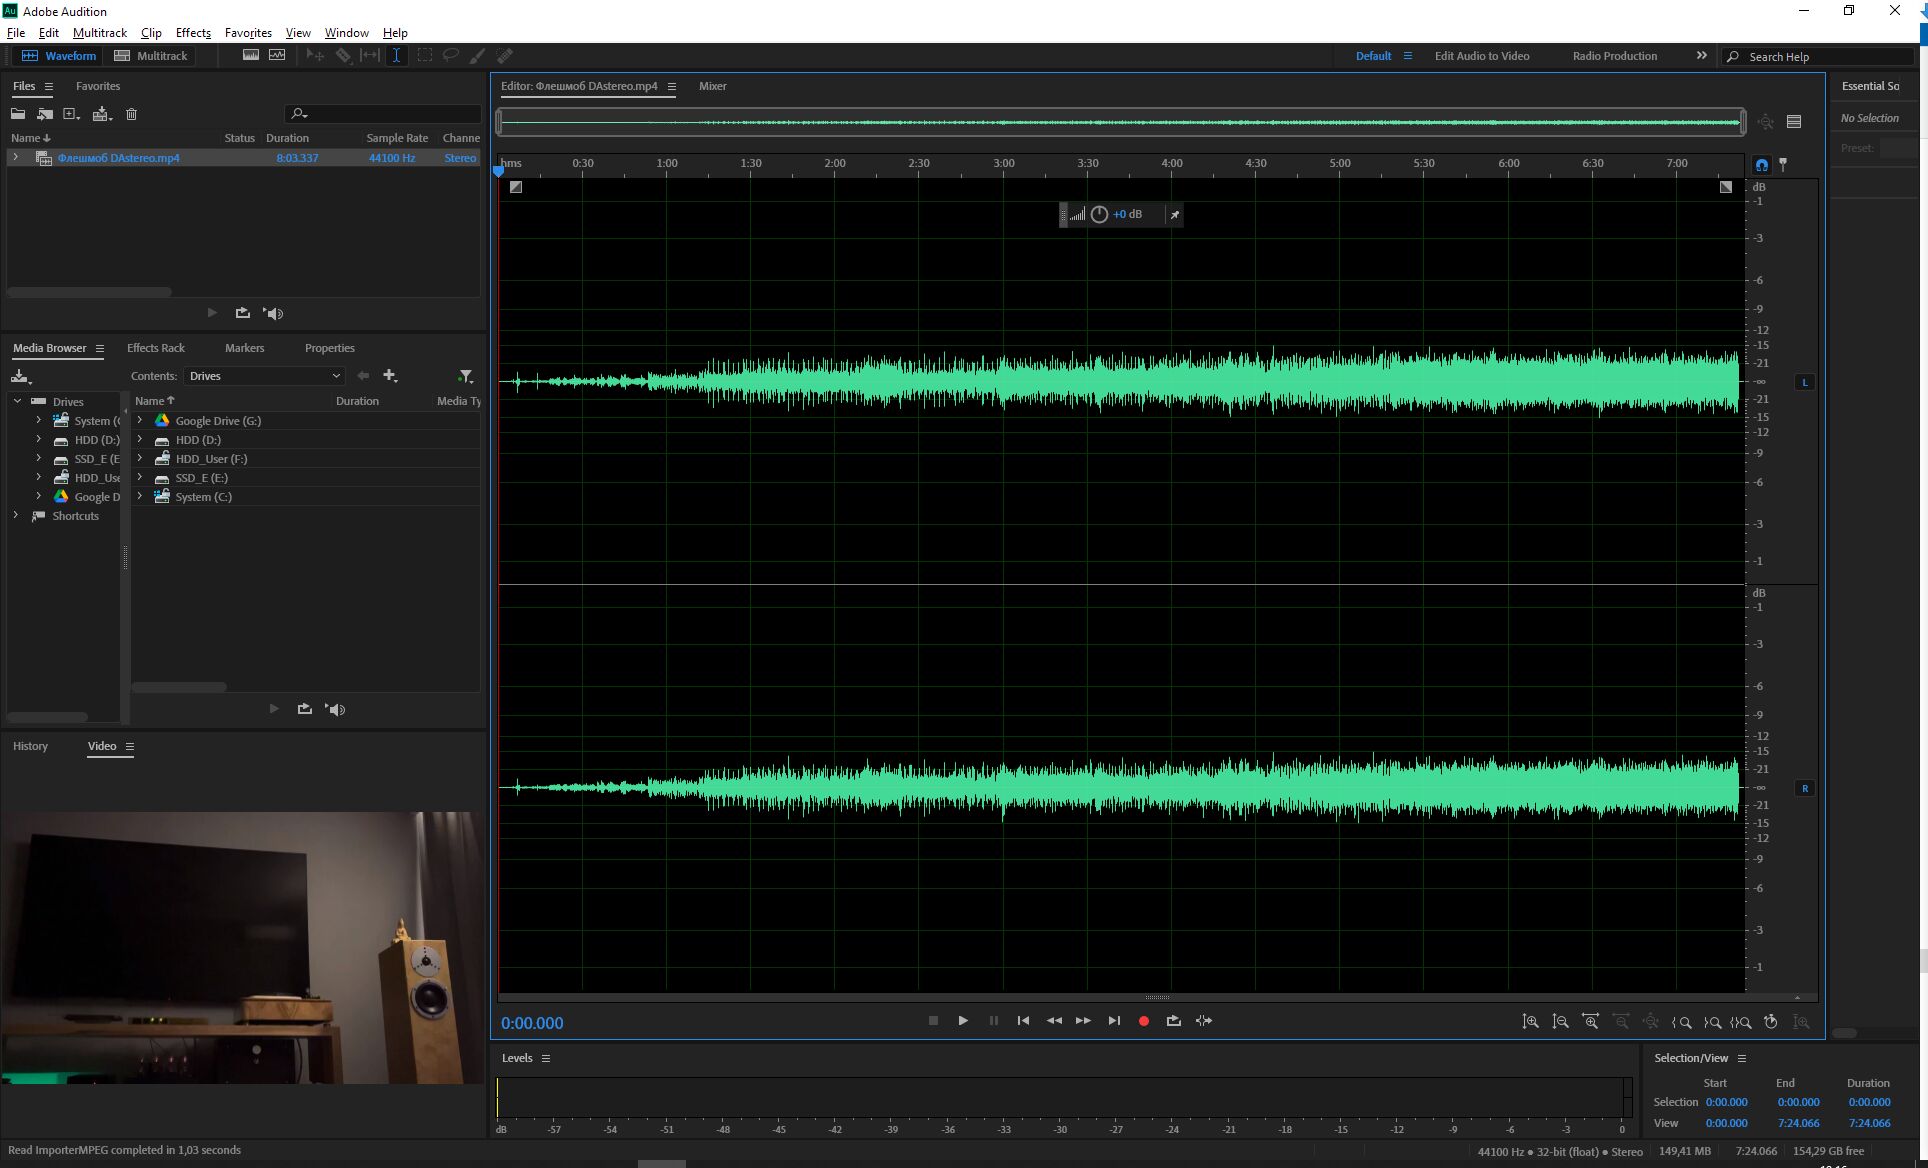Click the Markers tab
1928x1168 pixels.
[245, 348]
